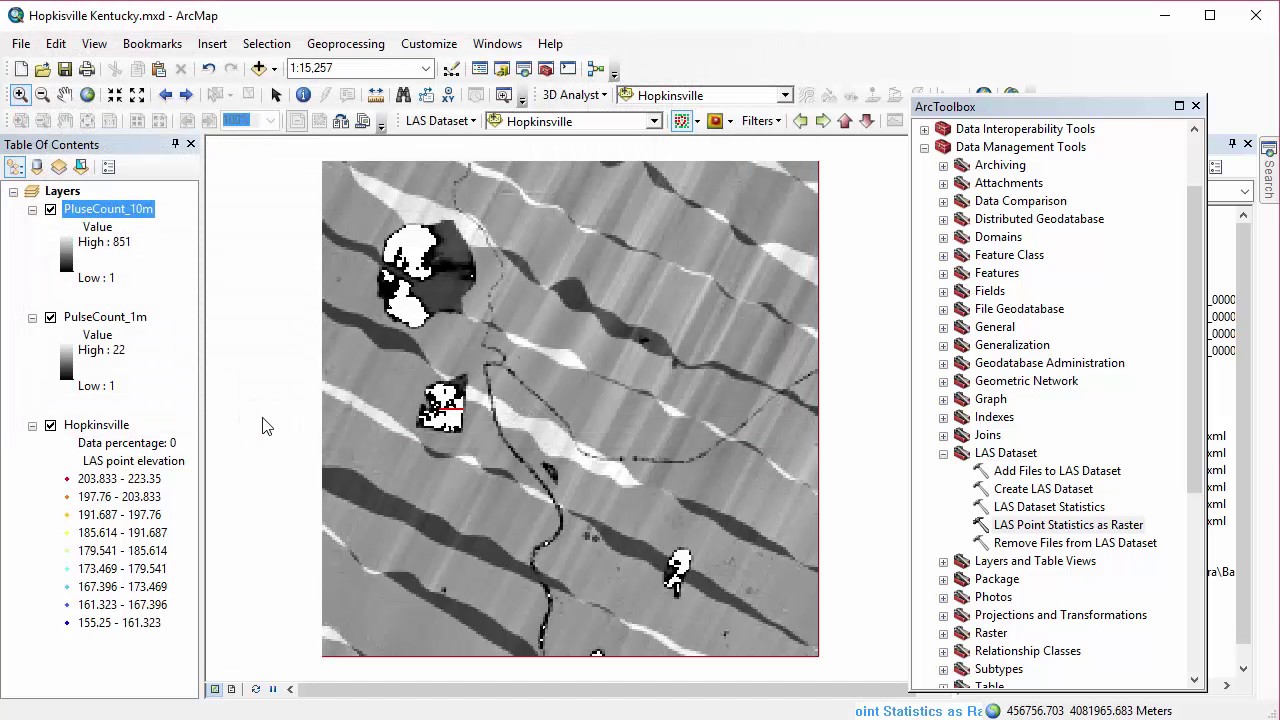Go forward to next extent

pos(186,95)
